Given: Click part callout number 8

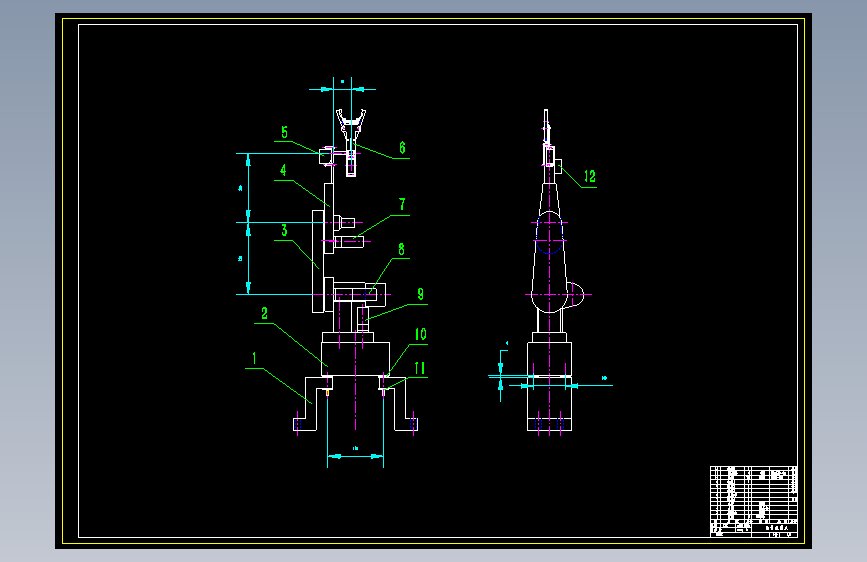Looking at the screenshot, I should point(401,249).
